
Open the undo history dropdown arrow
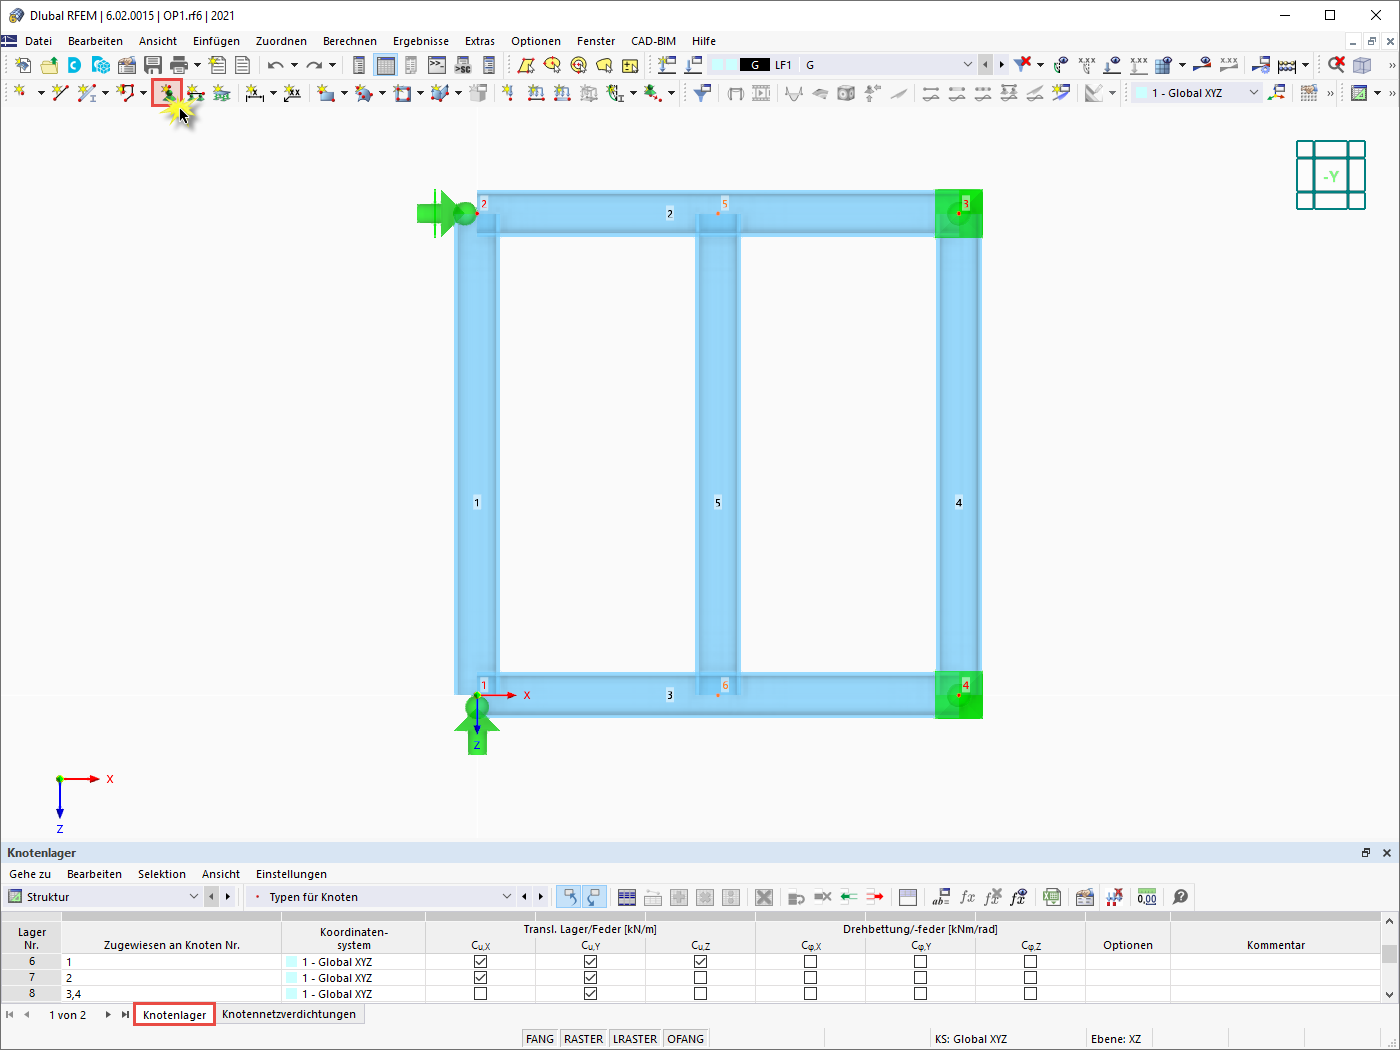click(x=294, y=65)
